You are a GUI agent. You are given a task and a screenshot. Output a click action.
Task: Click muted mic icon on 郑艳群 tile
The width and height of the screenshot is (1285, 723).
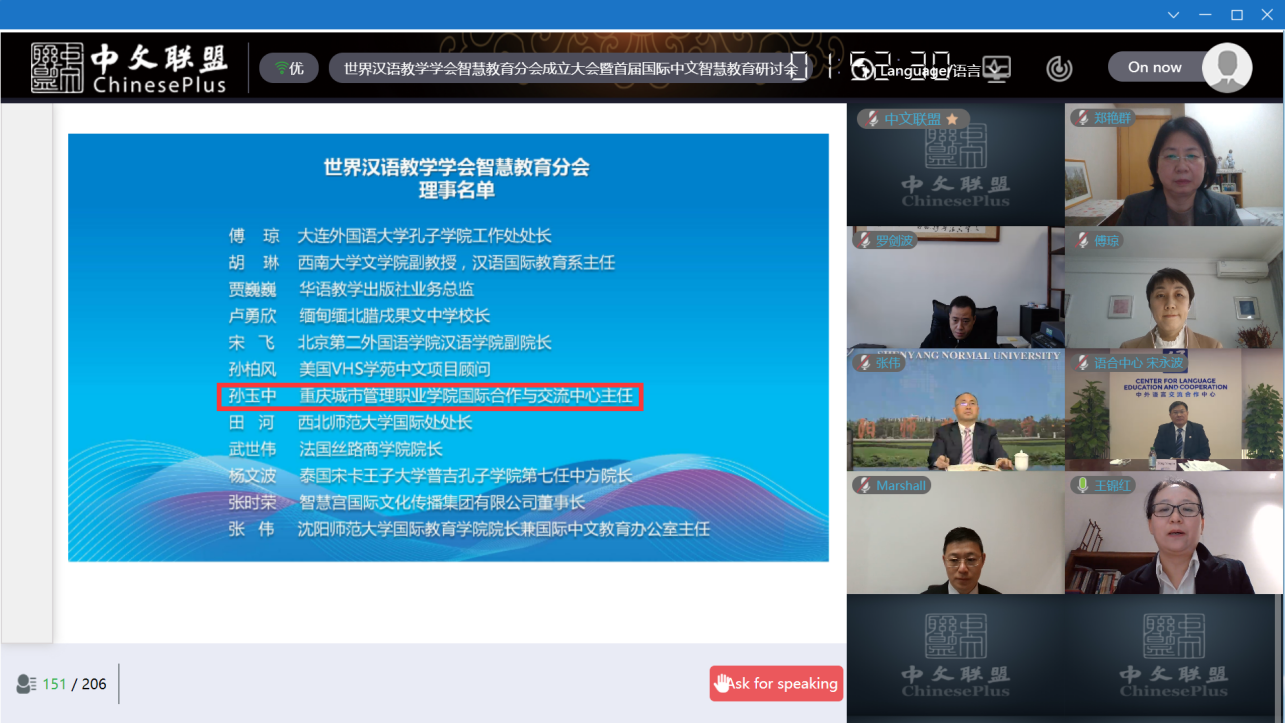pyautogui.click(x=1081, y=118)
